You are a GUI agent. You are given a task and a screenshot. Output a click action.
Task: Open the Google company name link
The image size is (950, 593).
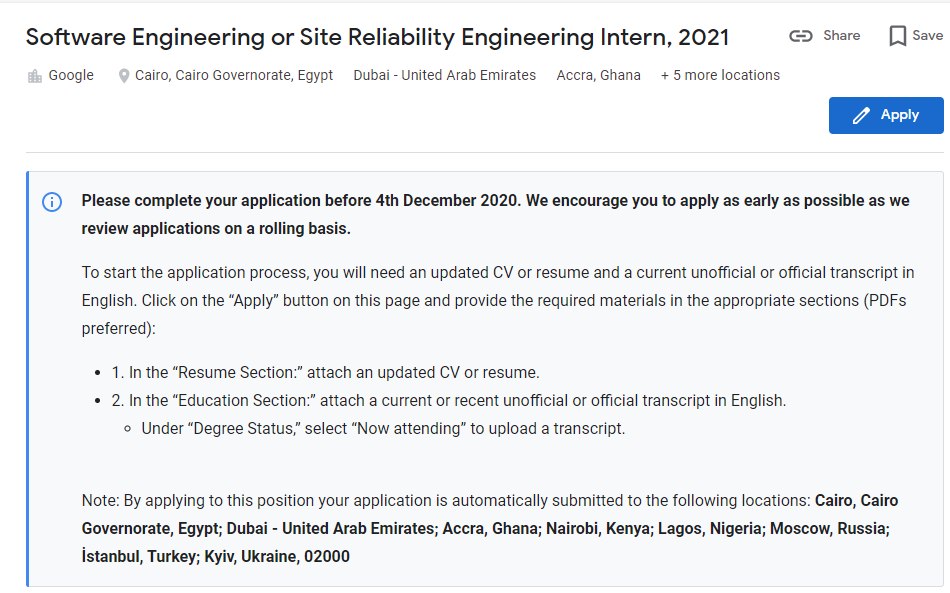pos(71,75)
